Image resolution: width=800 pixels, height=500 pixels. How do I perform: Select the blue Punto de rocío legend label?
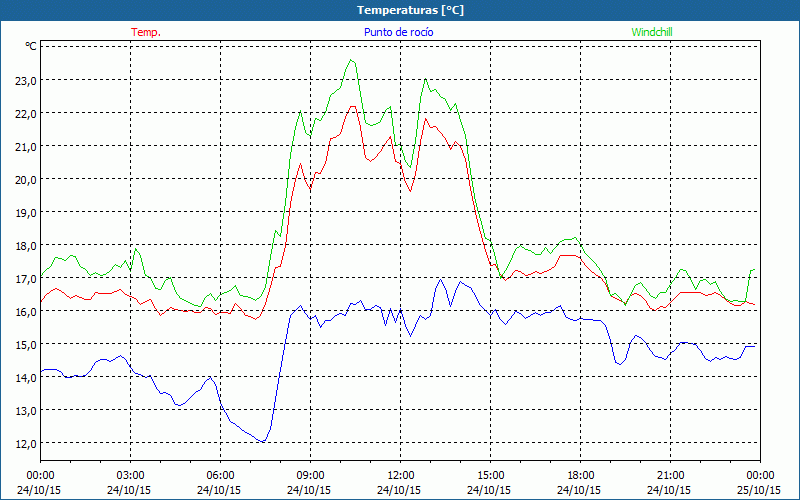[x=398, y=32]
